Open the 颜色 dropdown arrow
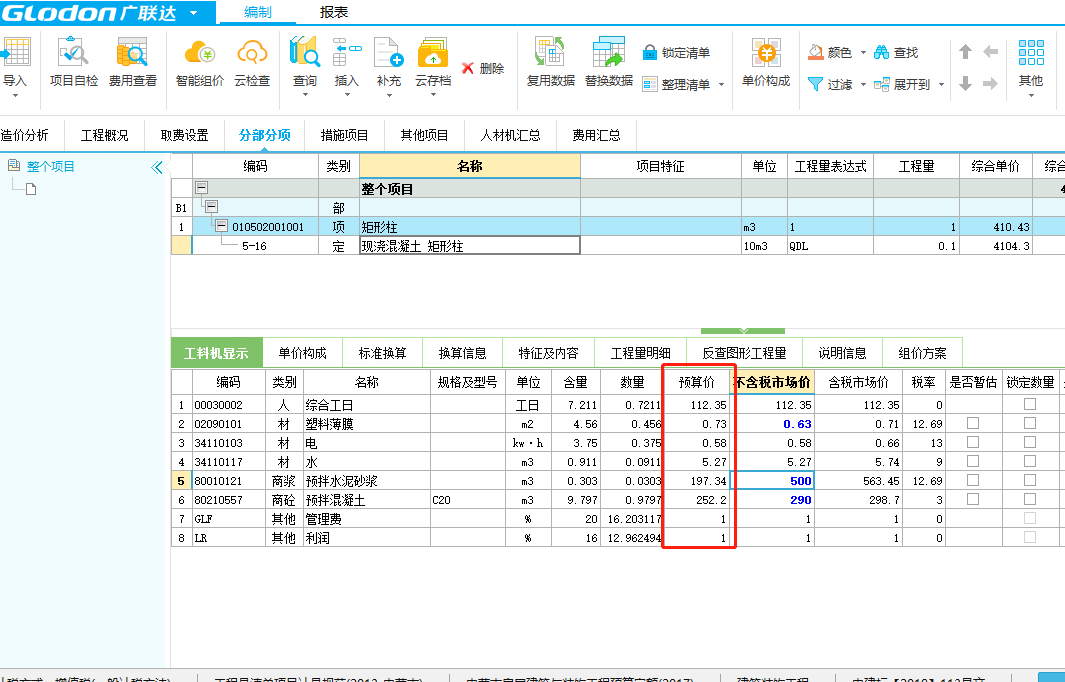 [863, 53]
